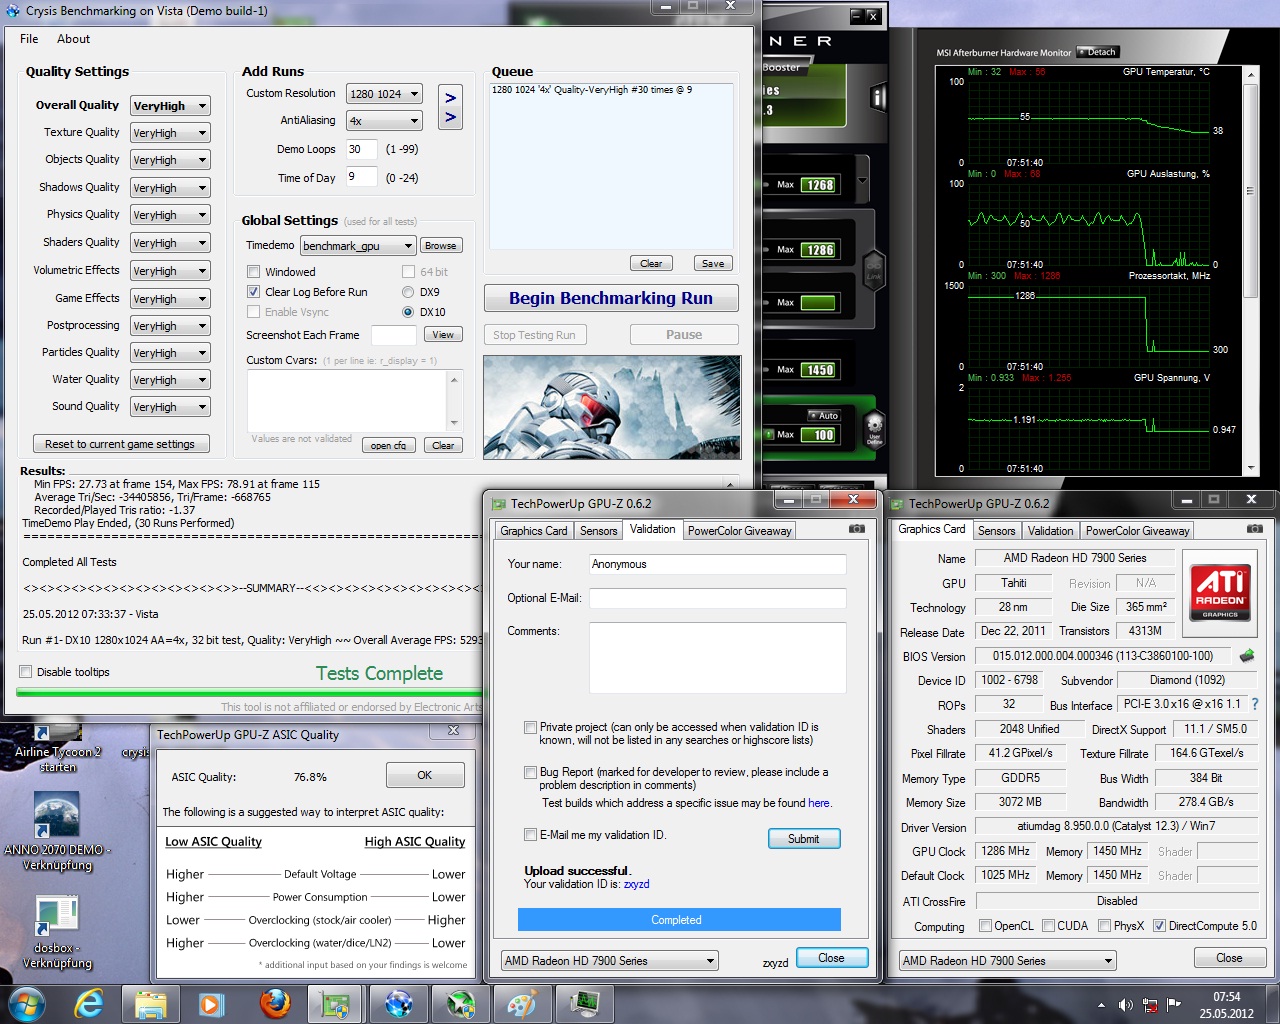Open the Texture Quality dropdown

coord(170,133)
